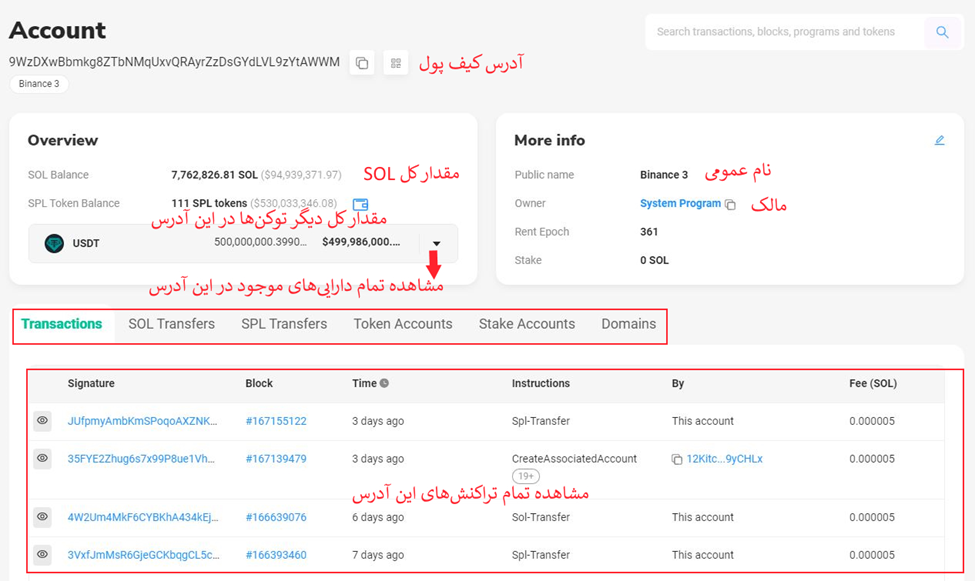Show the address QR code
The width and height of the screenshot is (975, 581).
click(395, 63)
